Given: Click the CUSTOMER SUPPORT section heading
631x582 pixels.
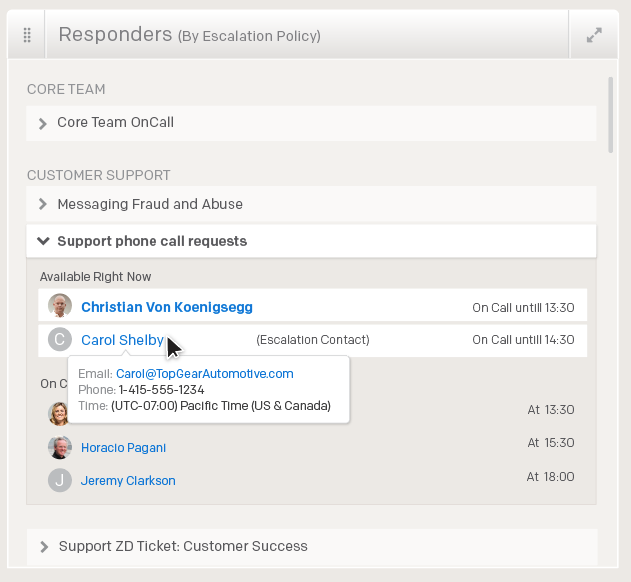Looking at the screenshot, I should pyautogui.click(x=99, y=175).
